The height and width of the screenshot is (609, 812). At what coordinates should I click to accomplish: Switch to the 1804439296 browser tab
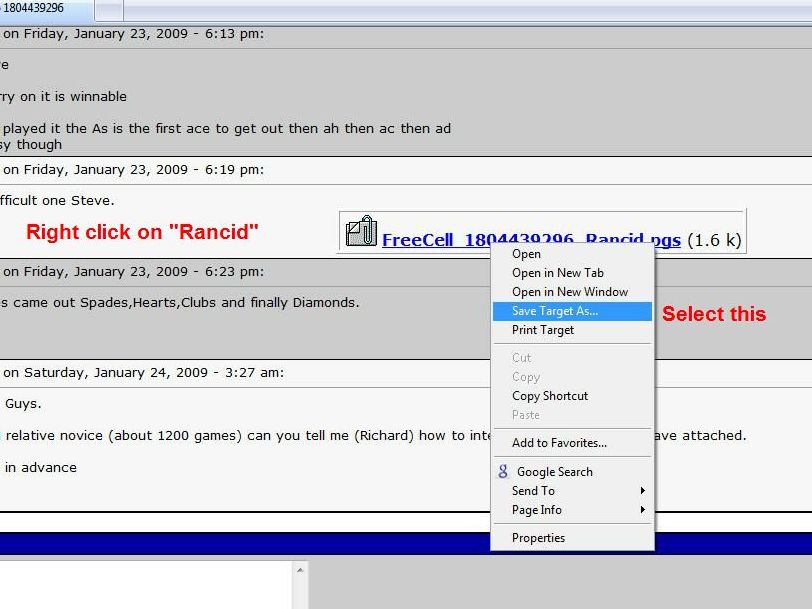click(x=45, y=9)
